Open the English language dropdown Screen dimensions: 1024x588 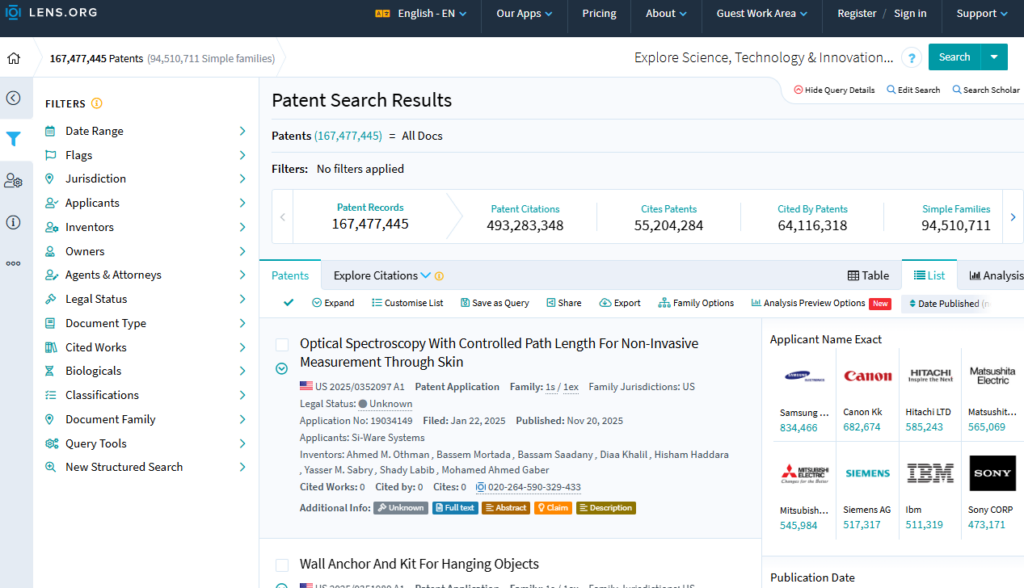click(x=419, y=14)
